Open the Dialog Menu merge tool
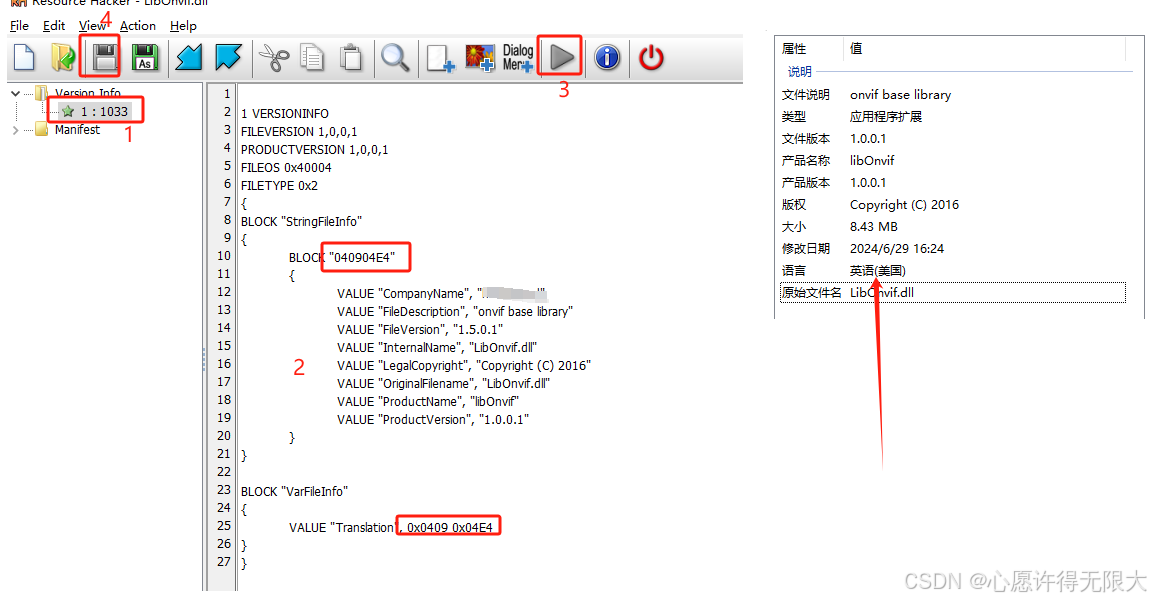 pyautogui.click(x=518, y=57)
